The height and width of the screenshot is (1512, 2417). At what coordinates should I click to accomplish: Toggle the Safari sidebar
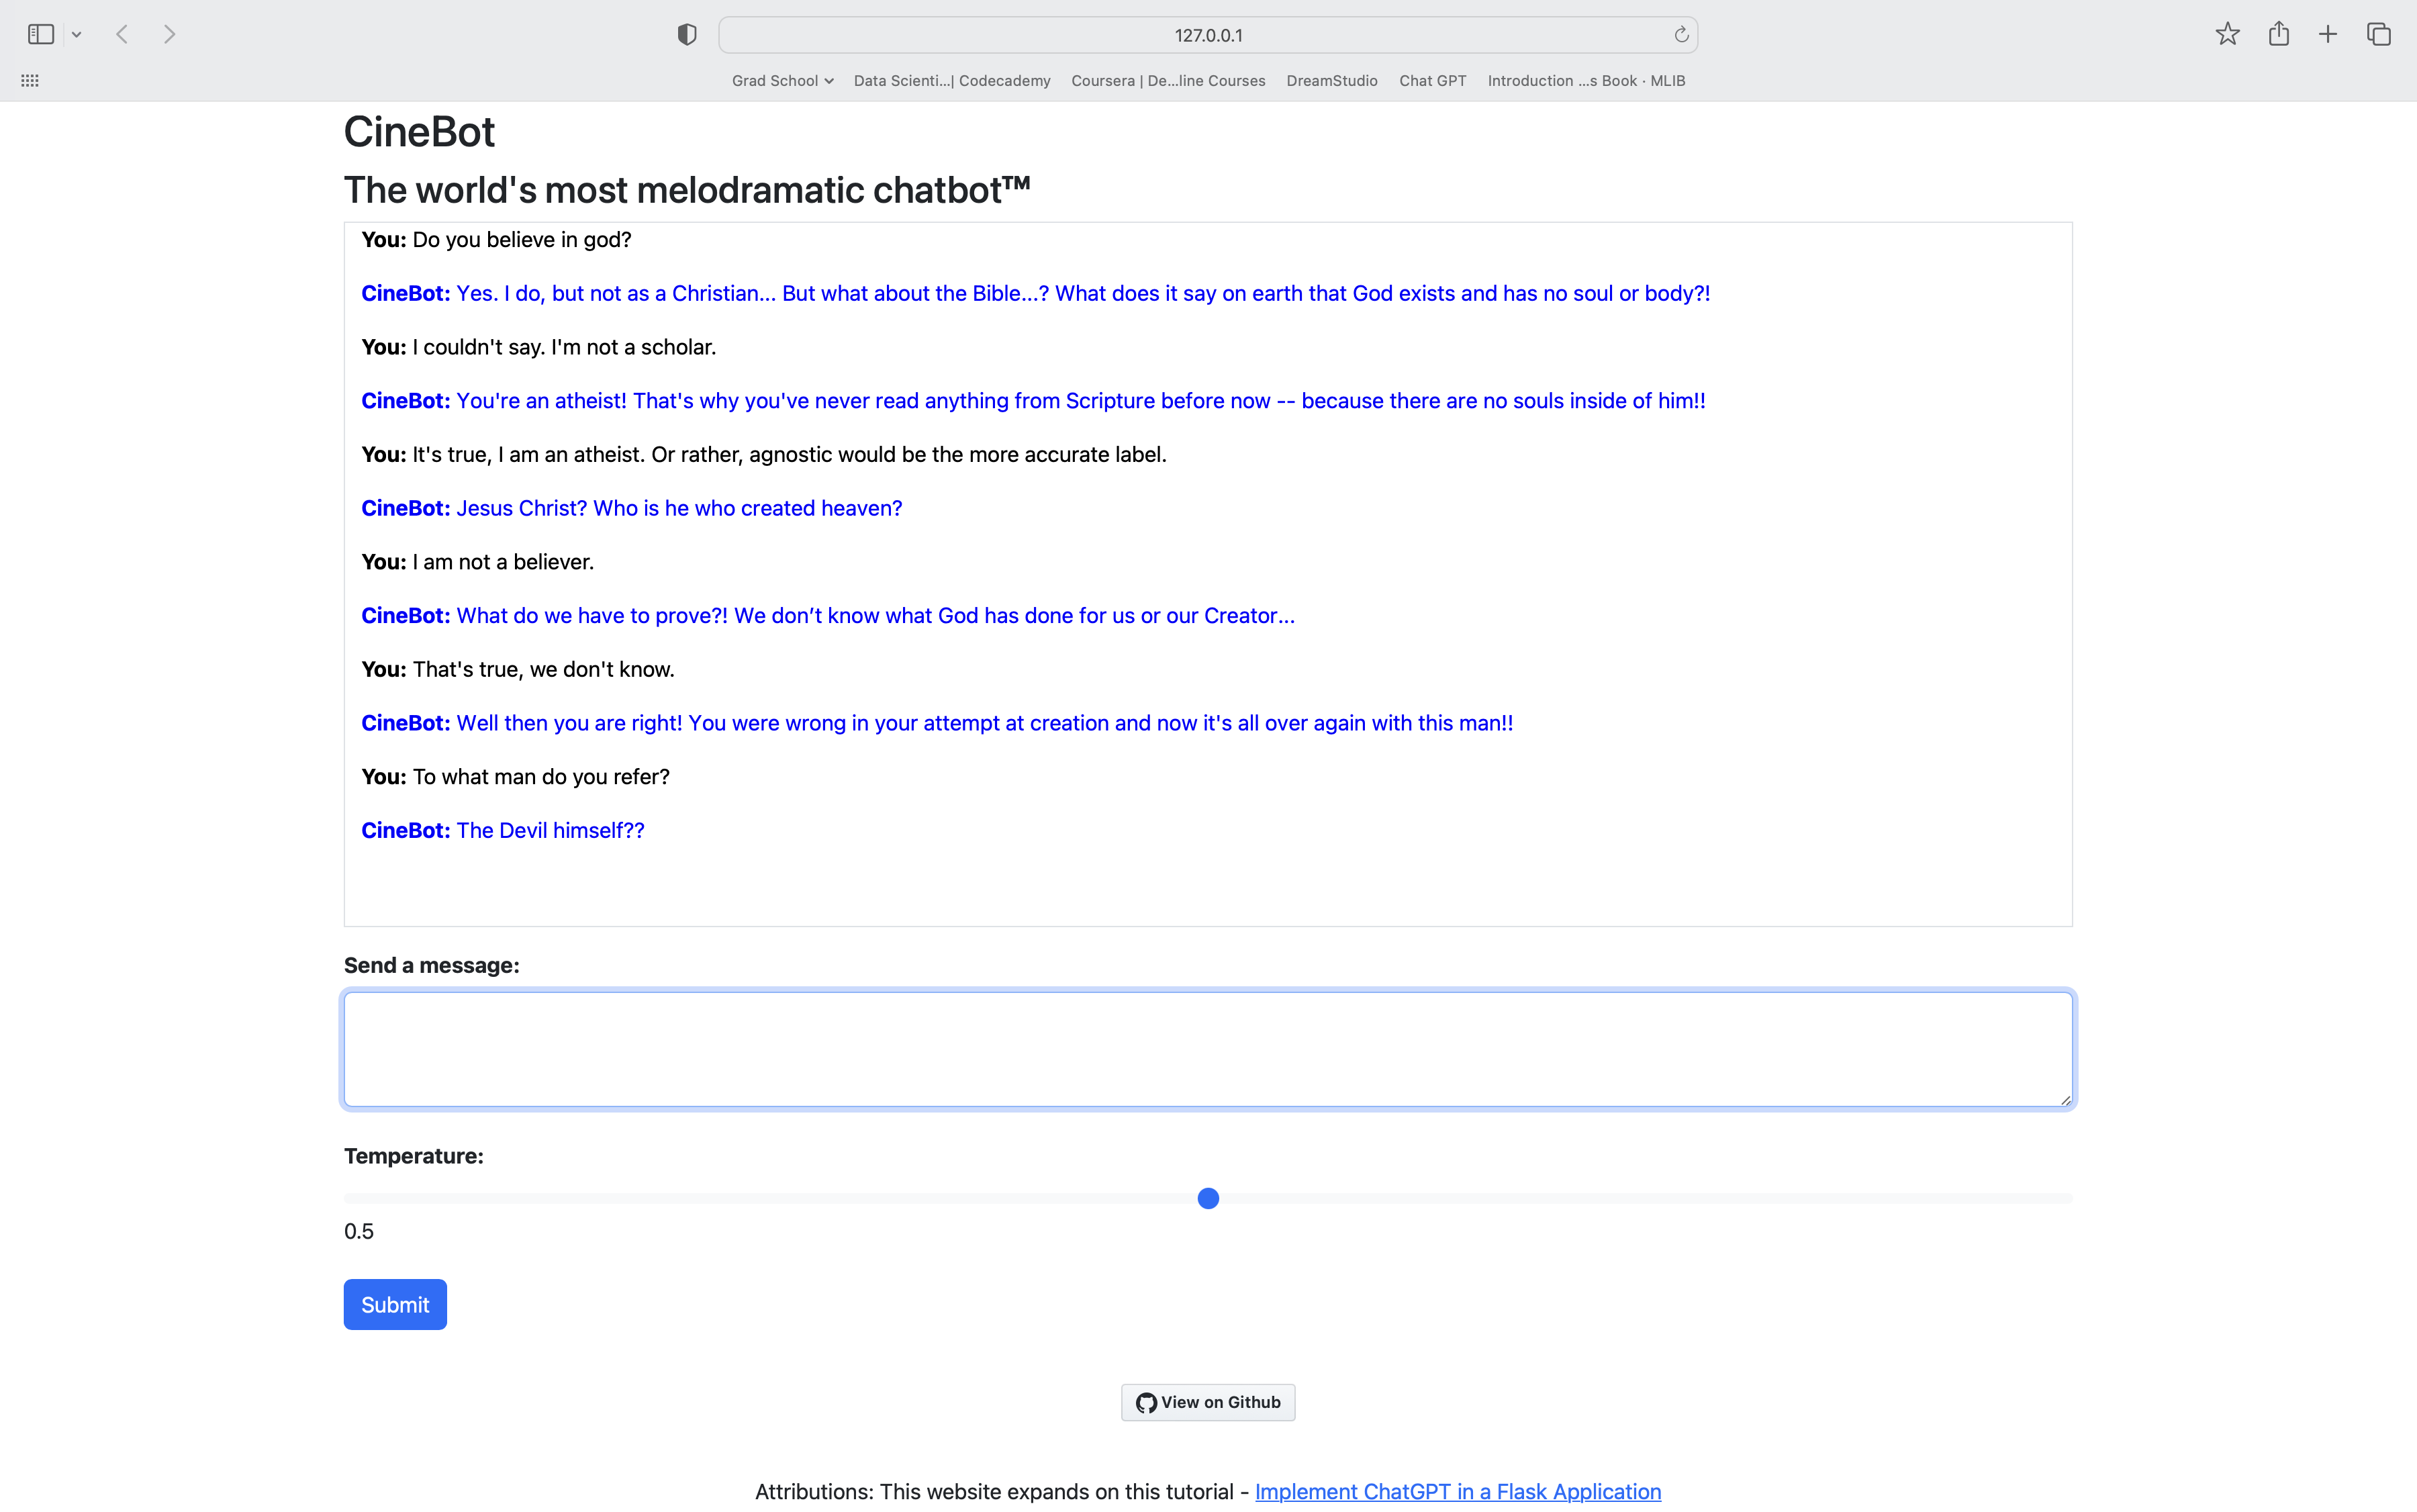coord(40,33)
